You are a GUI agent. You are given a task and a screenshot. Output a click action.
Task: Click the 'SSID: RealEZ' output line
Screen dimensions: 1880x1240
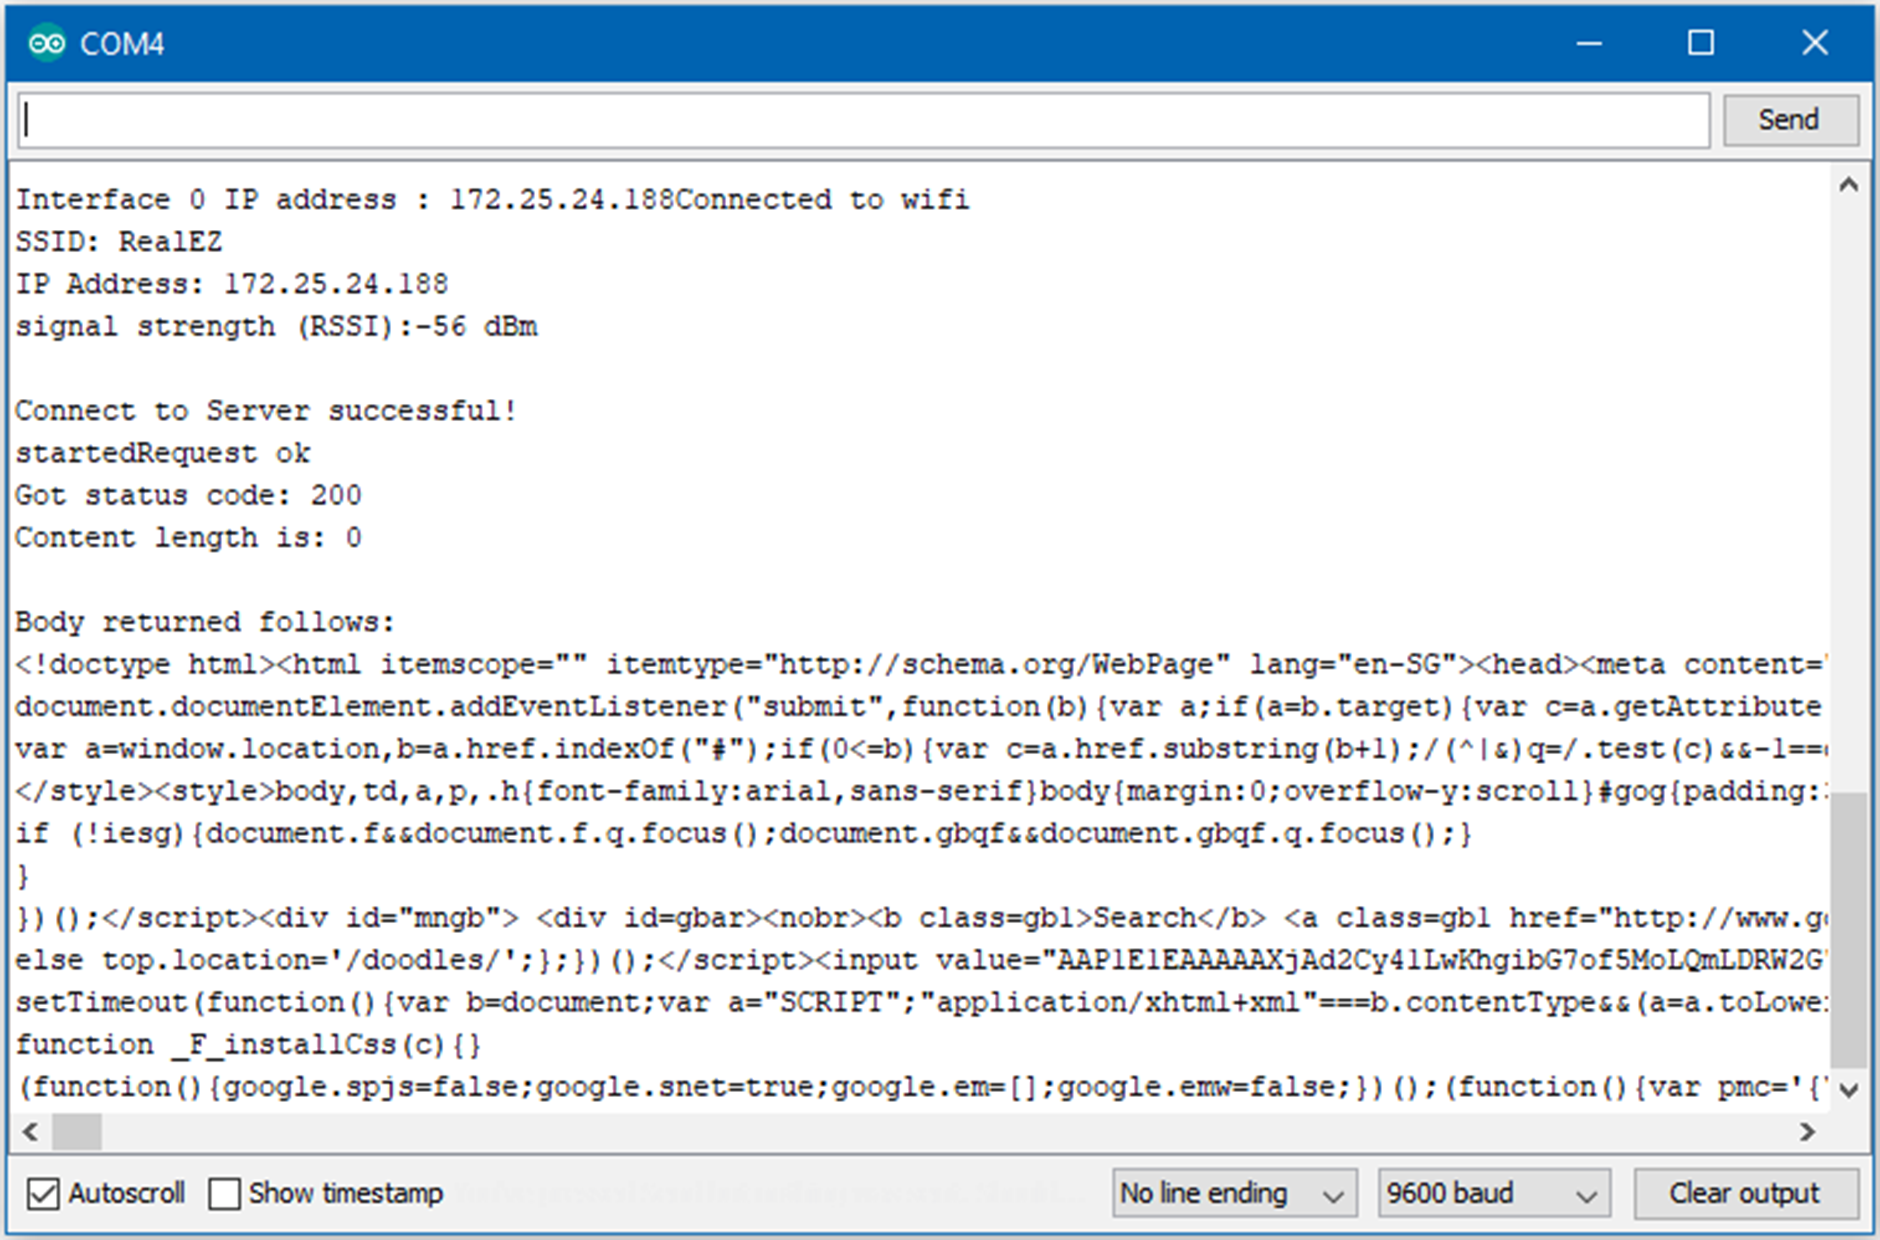click(119, 242)
